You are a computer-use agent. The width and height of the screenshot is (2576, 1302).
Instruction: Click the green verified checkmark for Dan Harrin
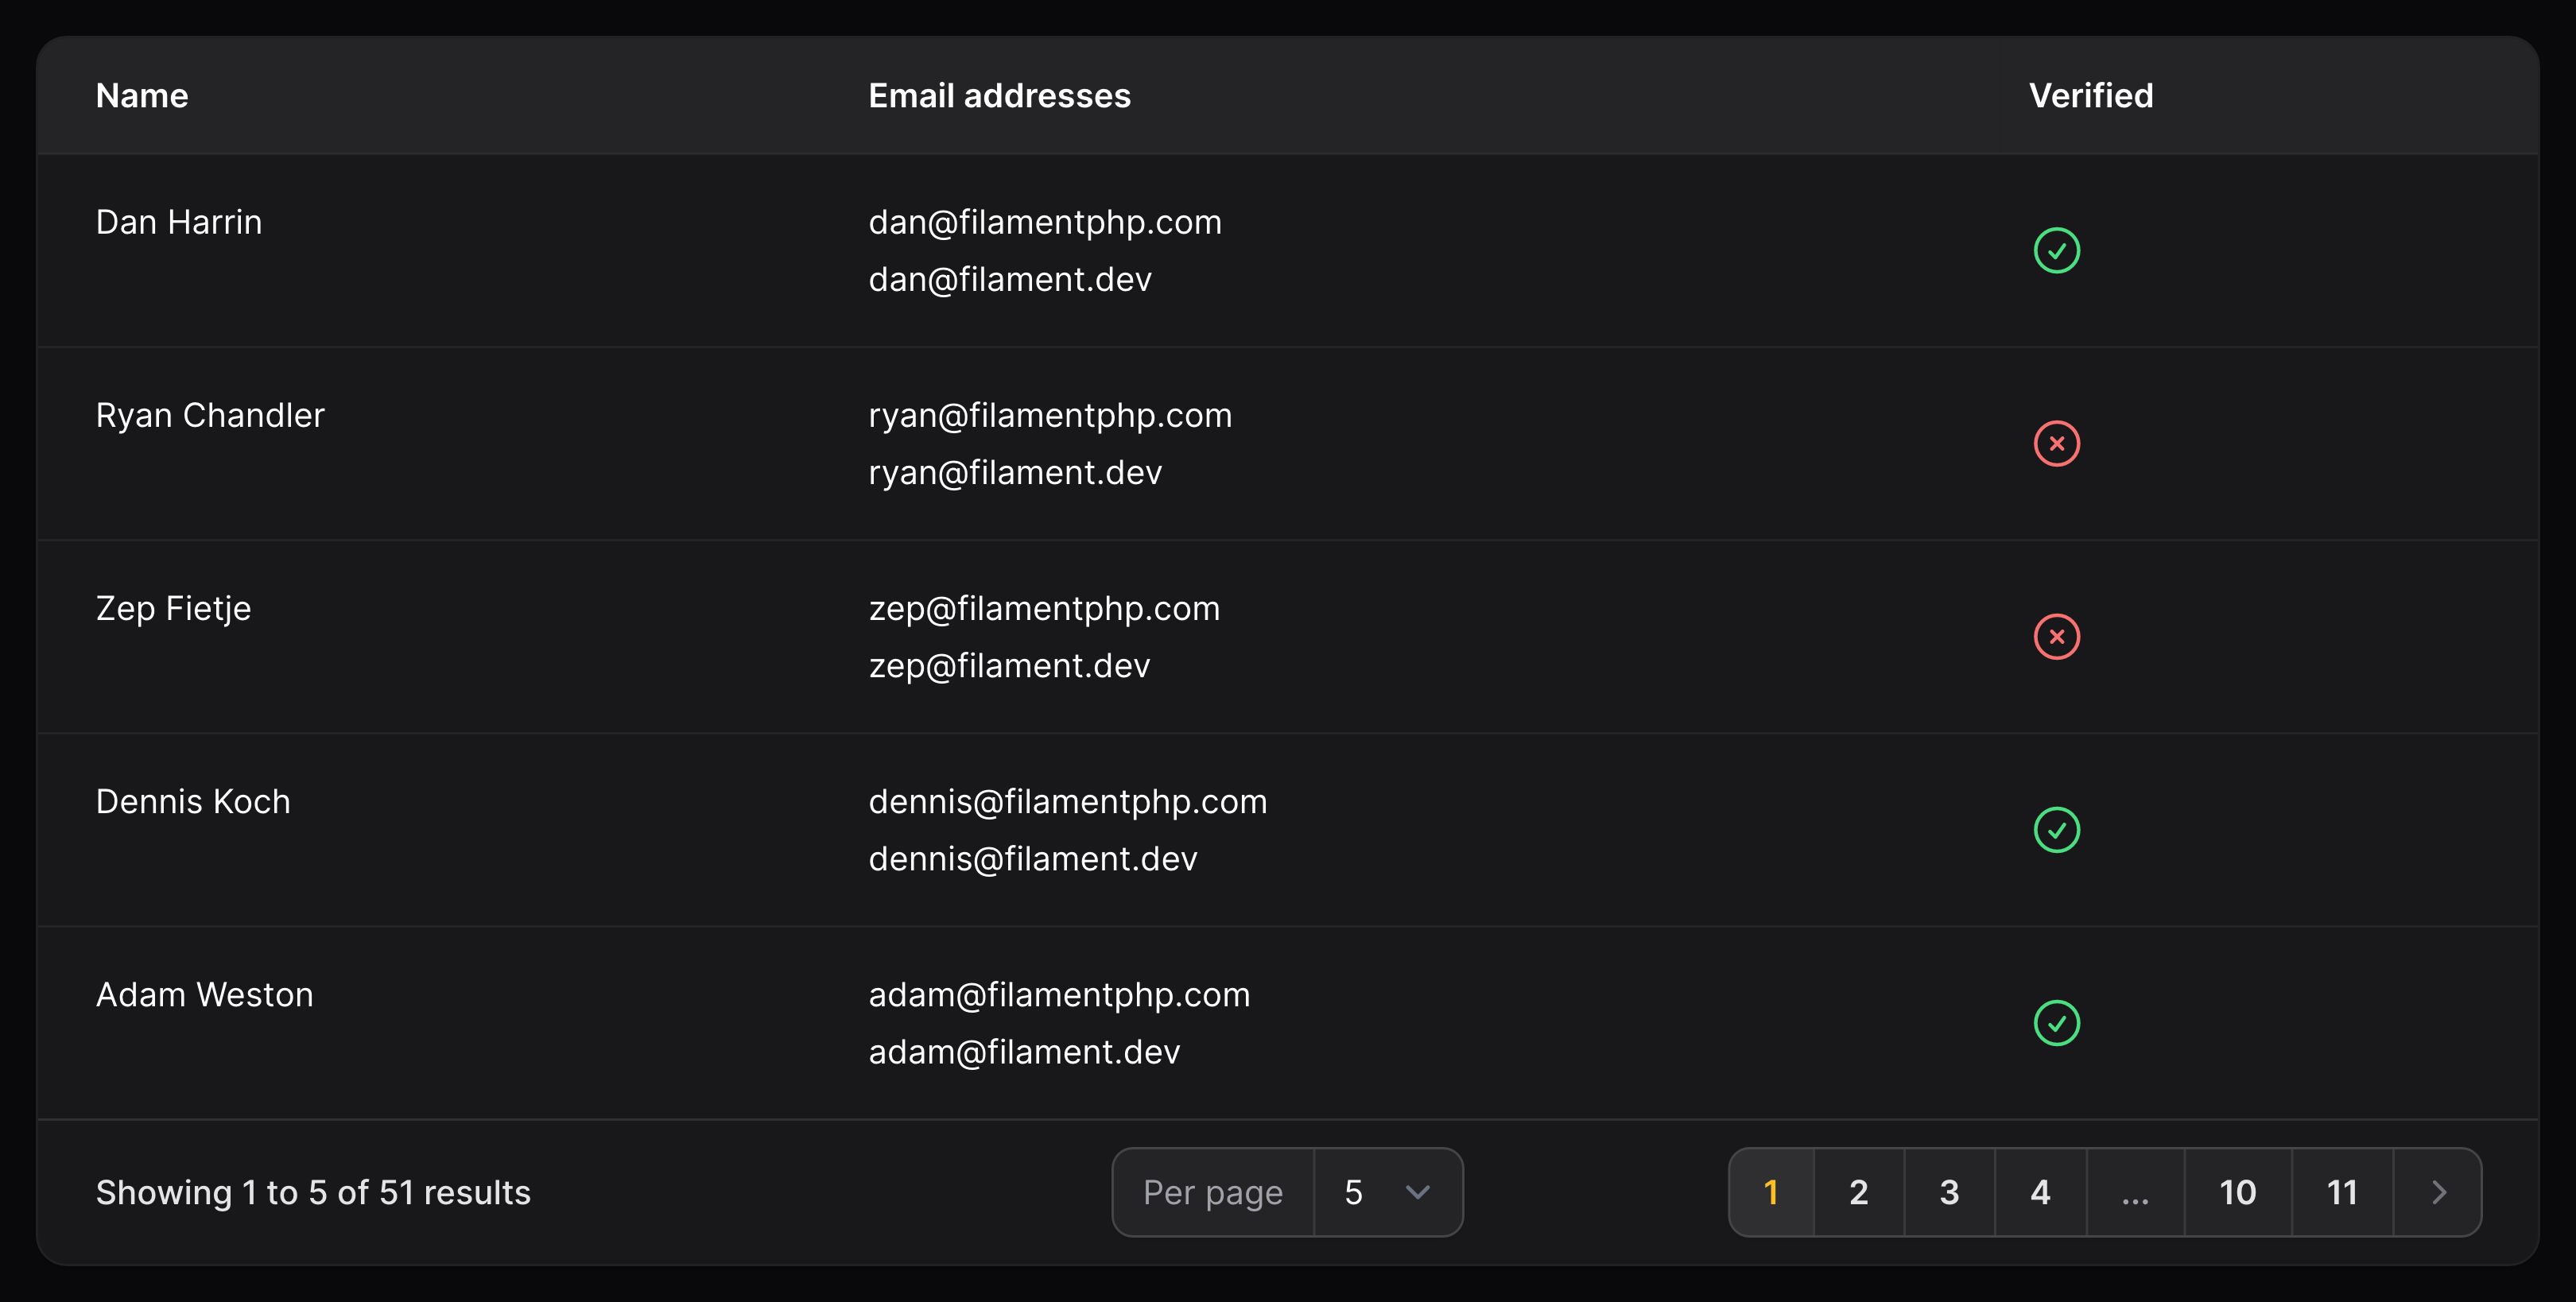pyautogui.click(x=2056, y=250)
